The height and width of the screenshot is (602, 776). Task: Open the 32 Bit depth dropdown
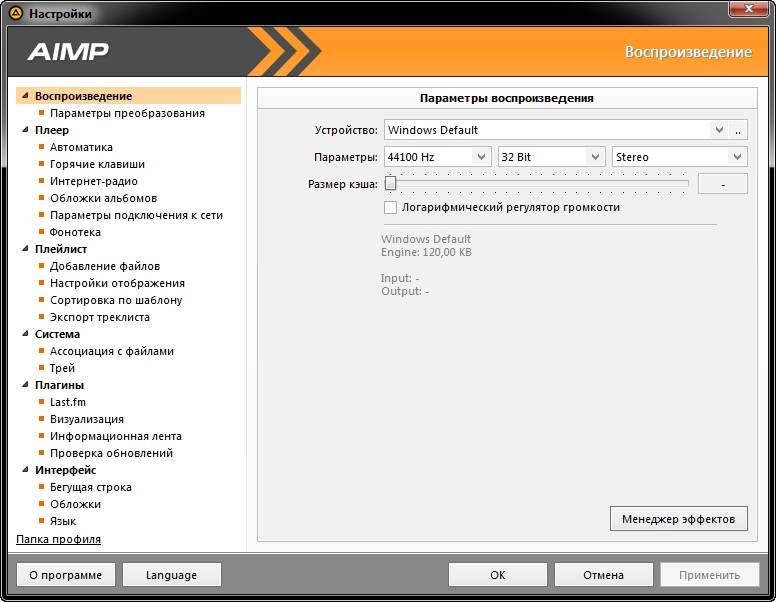click(551, 157)
